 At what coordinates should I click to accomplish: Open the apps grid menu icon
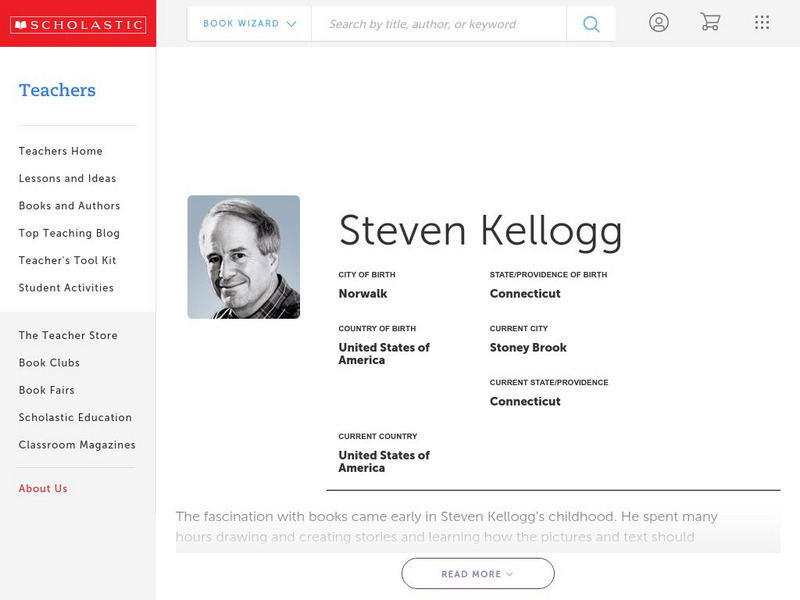coord(762,23)
